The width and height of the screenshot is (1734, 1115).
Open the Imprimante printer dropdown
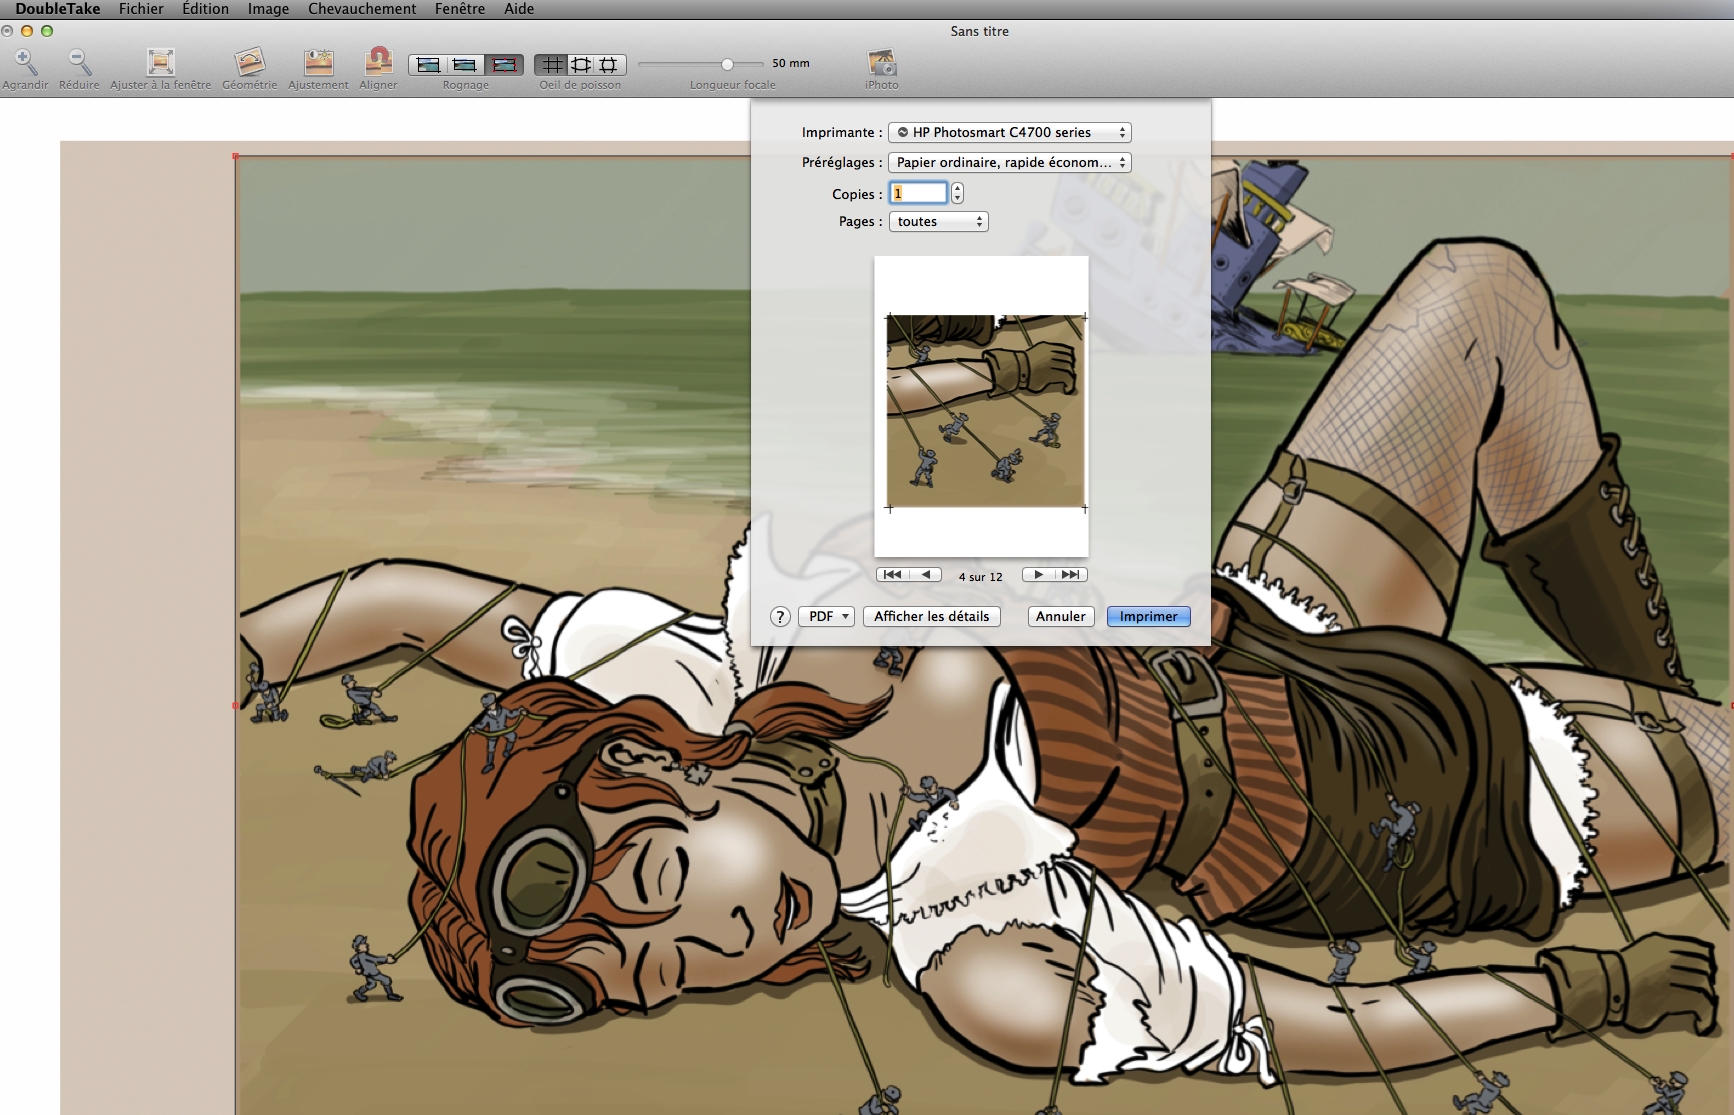click(1010, 132)
